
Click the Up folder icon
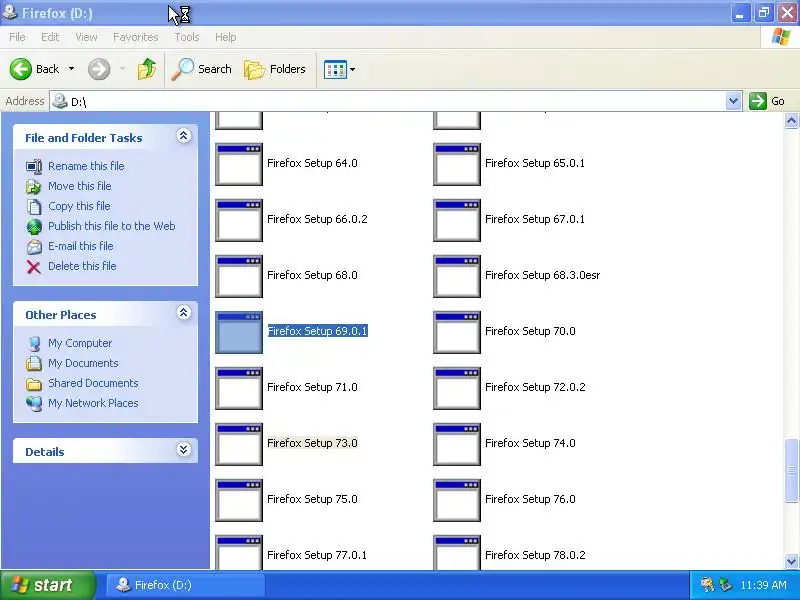pos(147,69)
